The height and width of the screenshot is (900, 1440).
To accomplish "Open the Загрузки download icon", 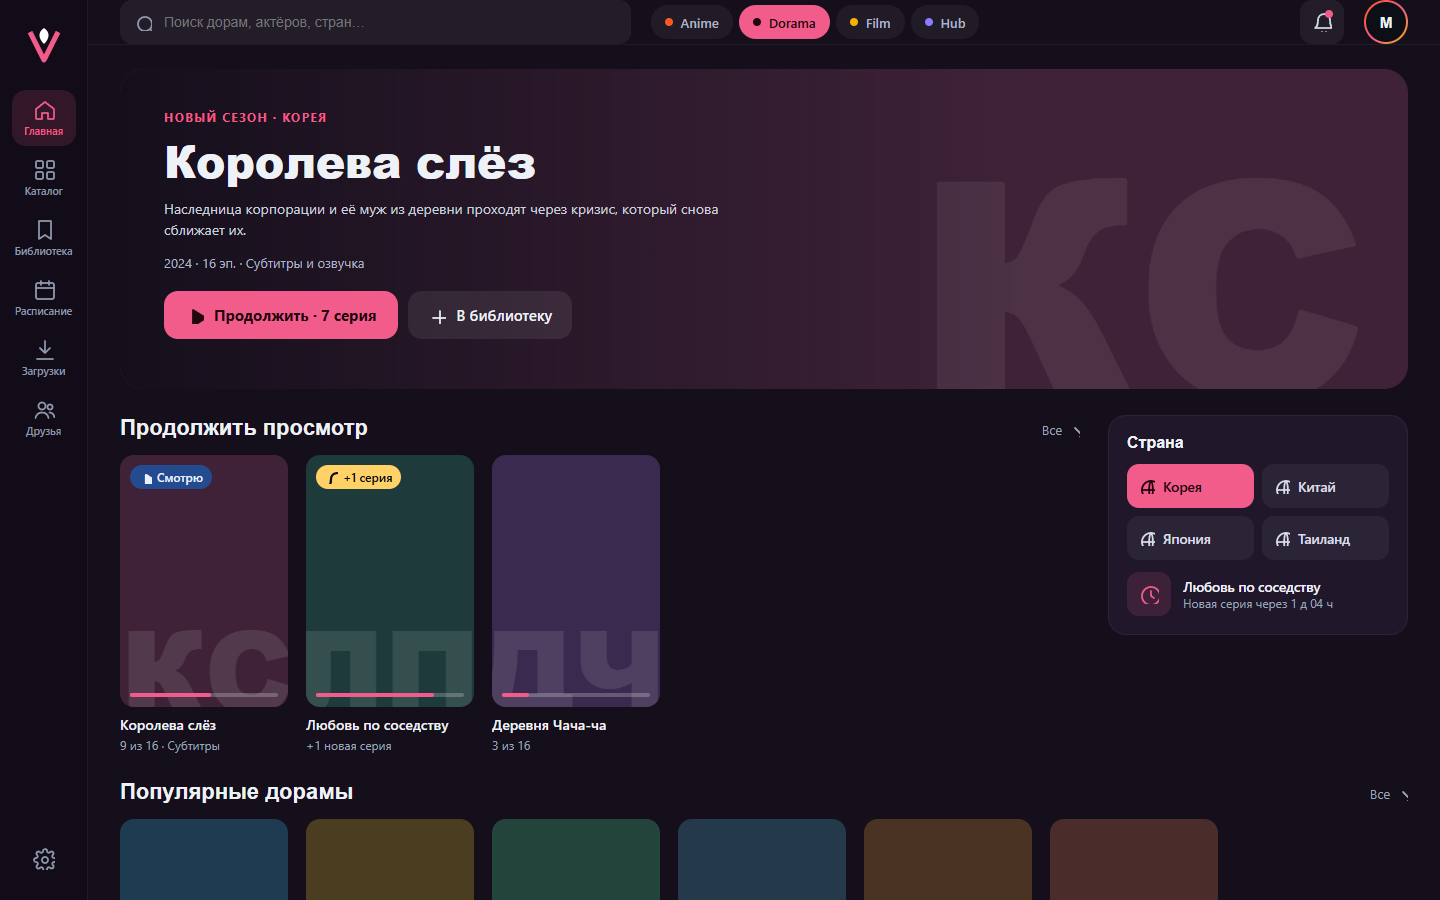I will [x=44, y=358].
